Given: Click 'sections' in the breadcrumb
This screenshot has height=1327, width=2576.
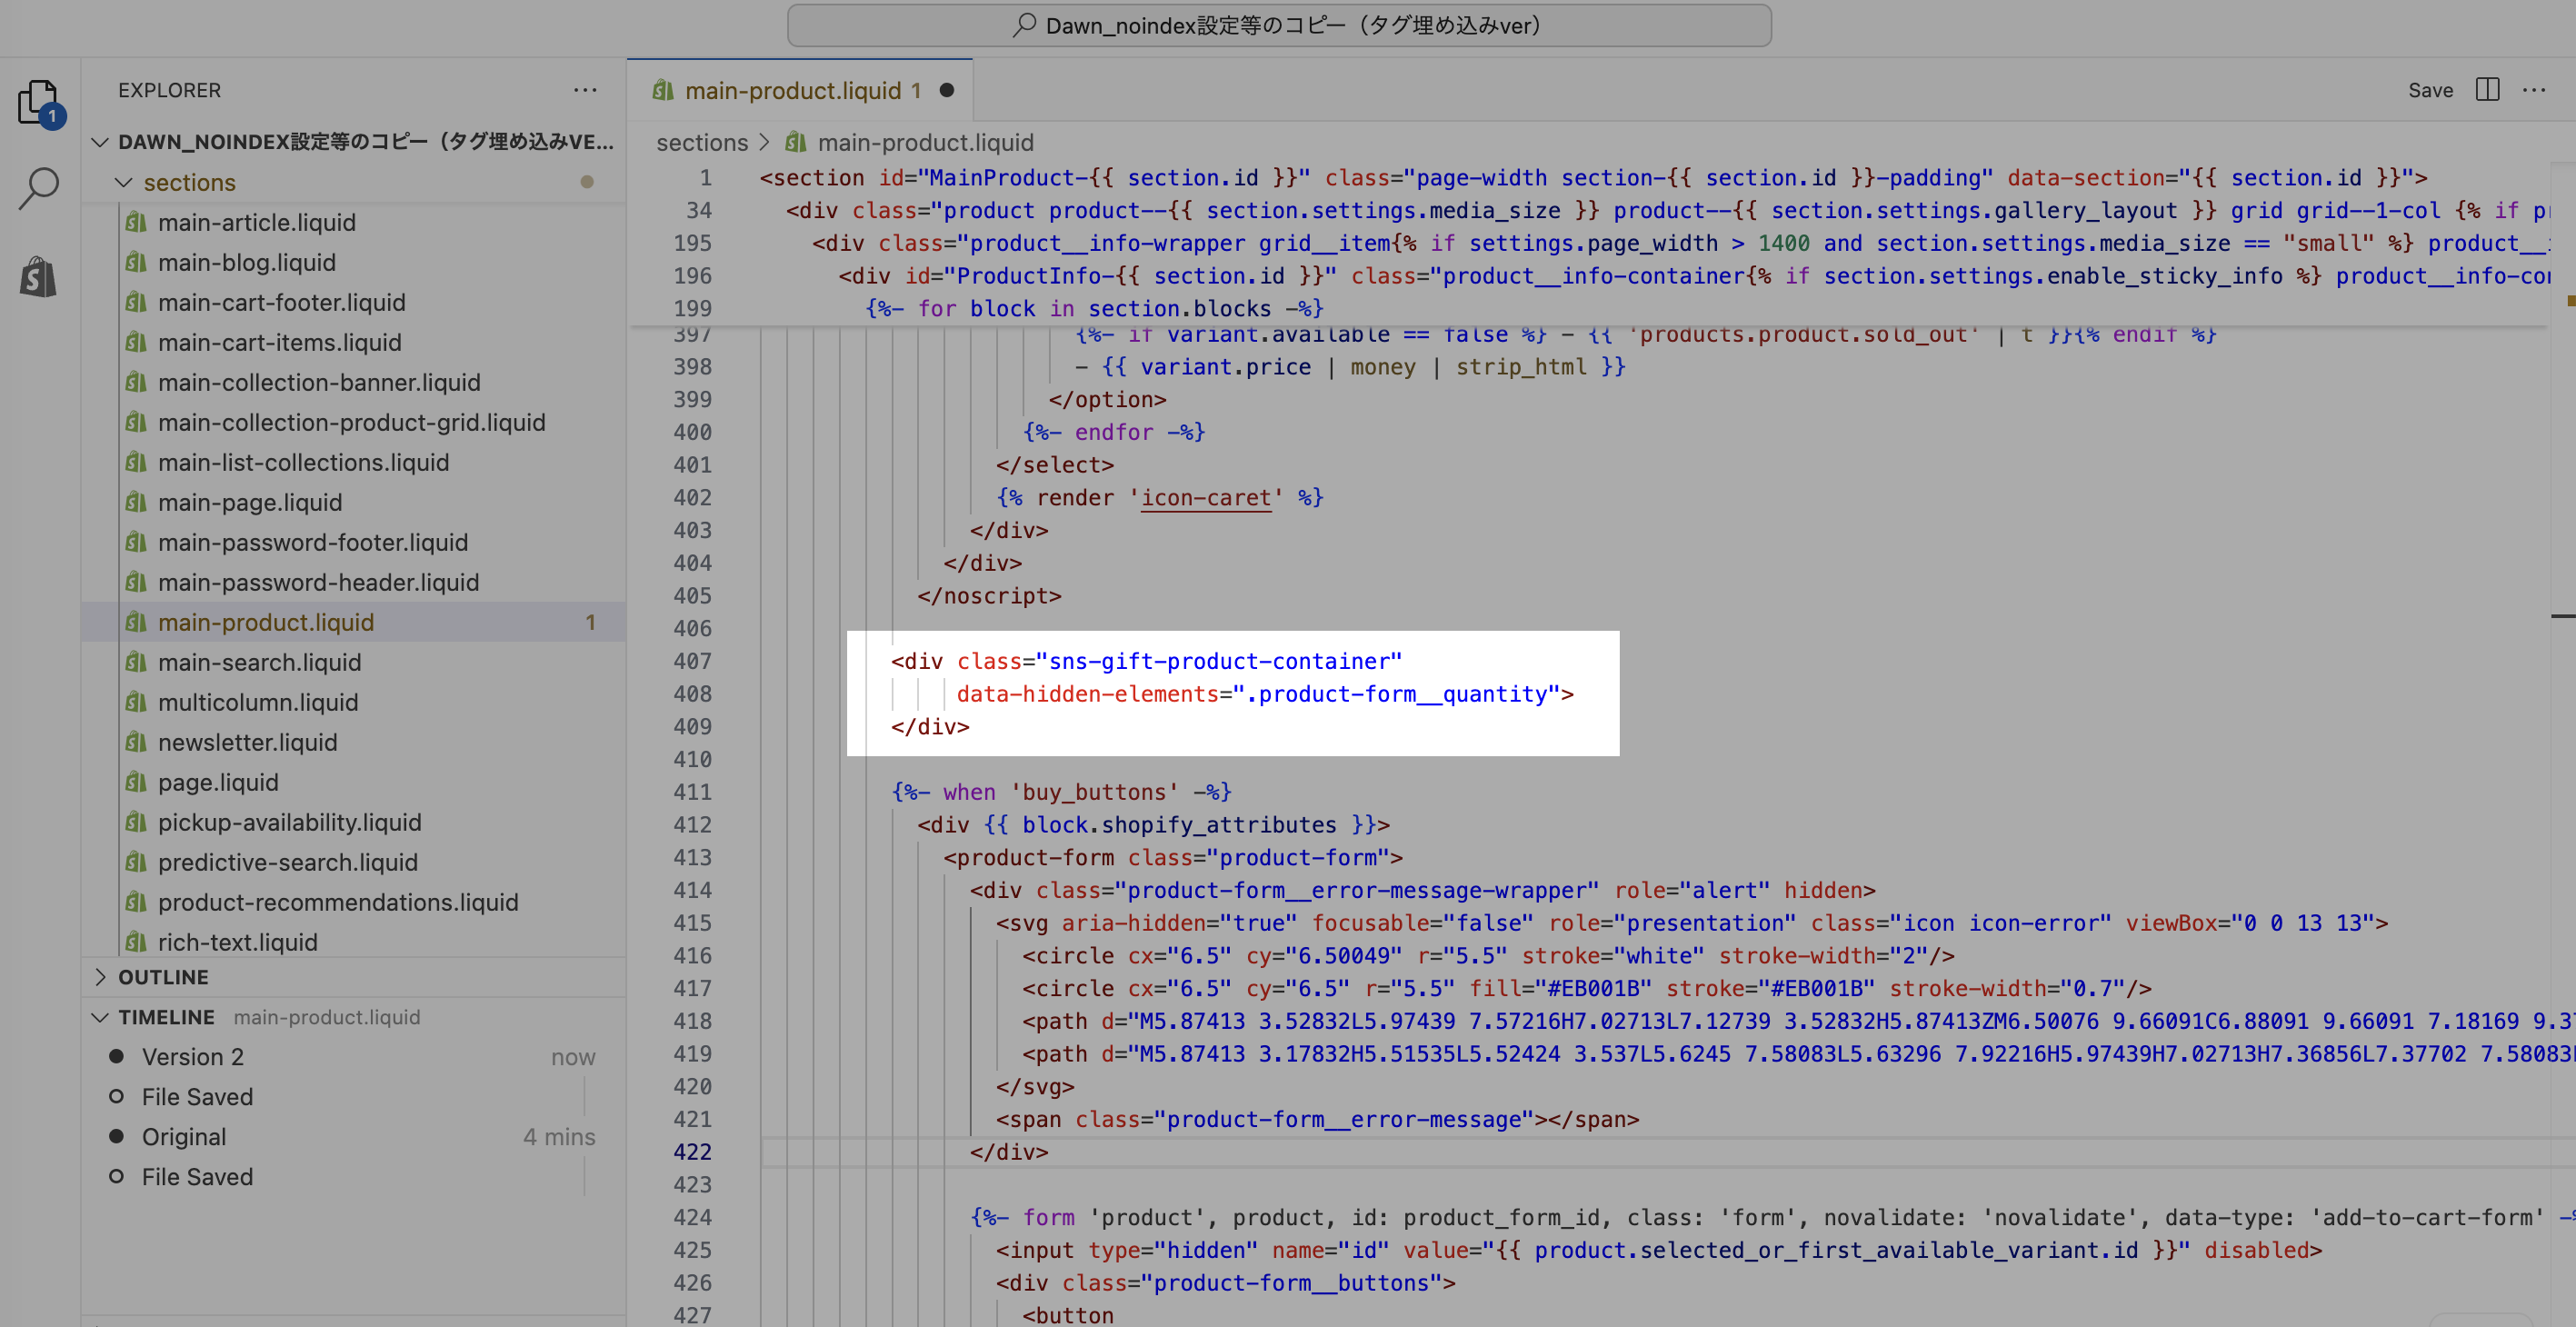Looking at the screenshot, I should point(702,142).
